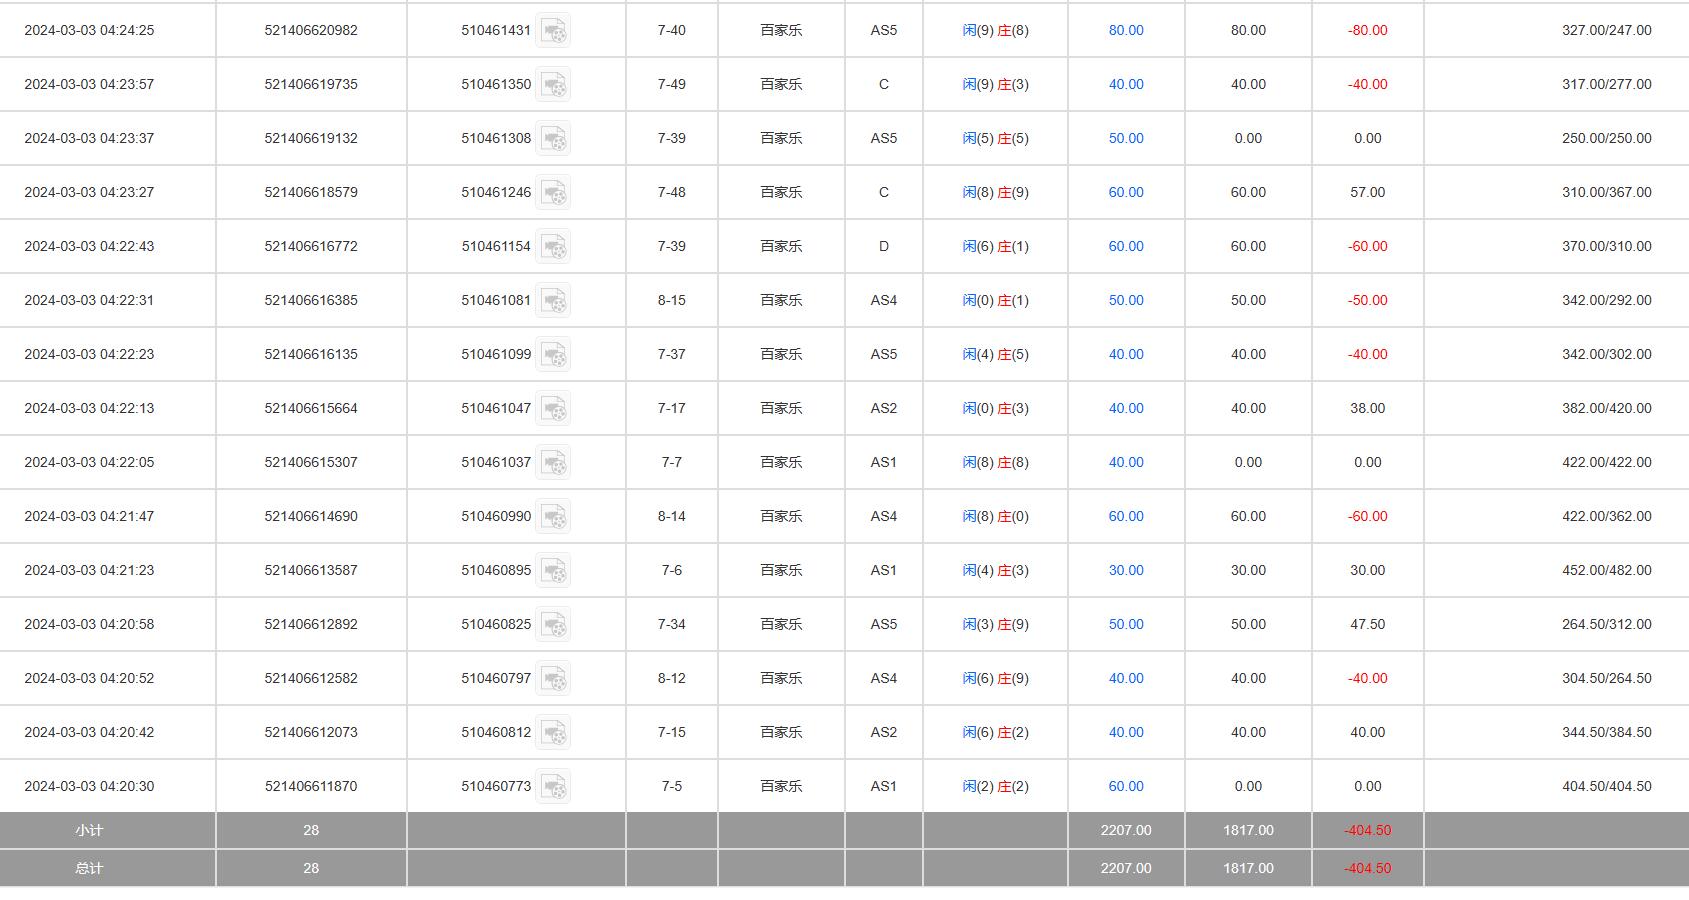Click subtotal row loss value -404.50

[1367, 830]
